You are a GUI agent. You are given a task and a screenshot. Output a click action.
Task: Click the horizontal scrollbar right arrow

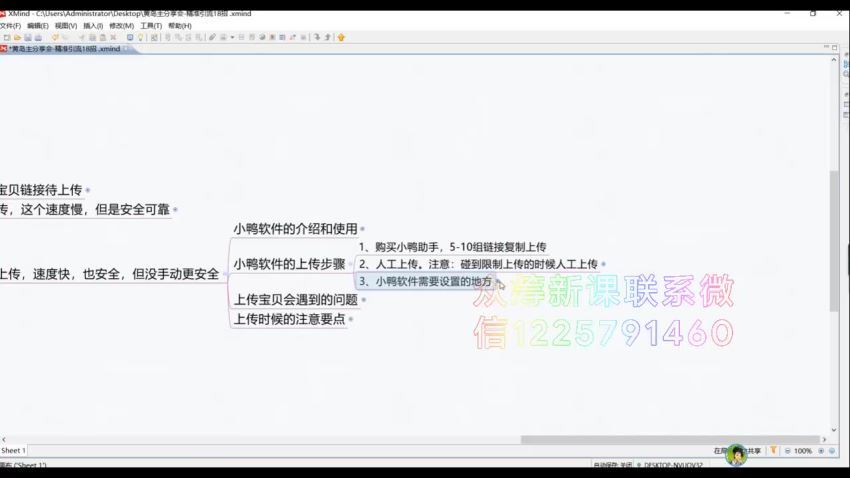pyautogui.click(x=825, y=440)
